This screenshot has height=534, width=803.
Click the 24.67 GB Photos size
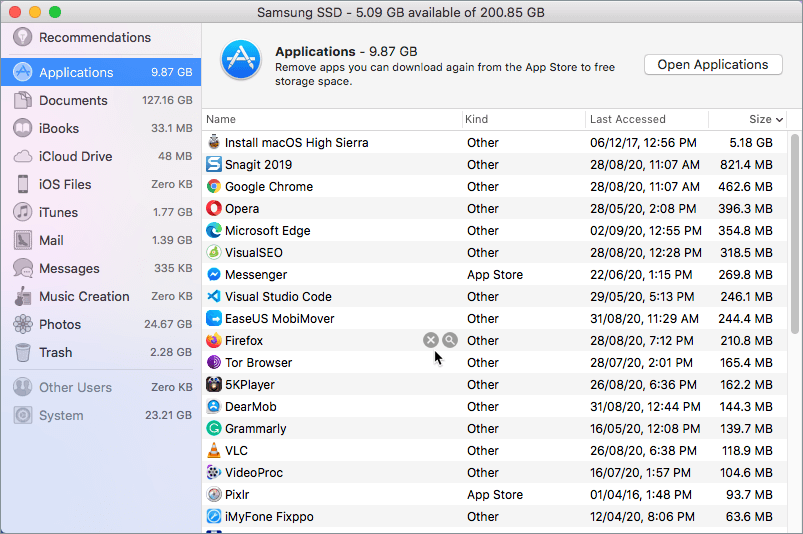pyautogui.click(x=167, y=324)
